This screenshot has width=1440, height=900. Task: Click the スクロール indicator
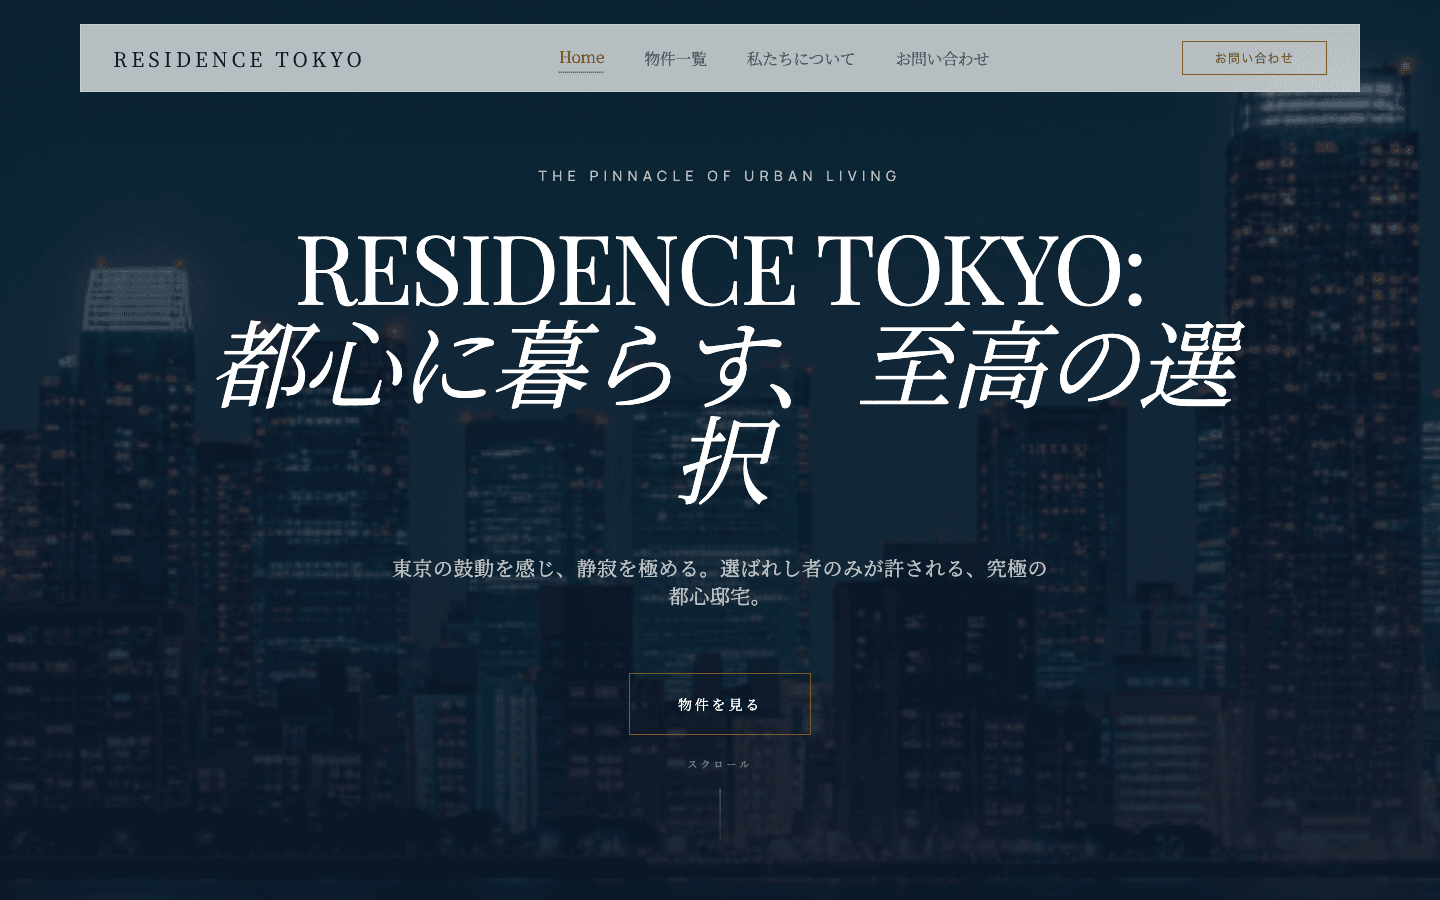point(719,762)
